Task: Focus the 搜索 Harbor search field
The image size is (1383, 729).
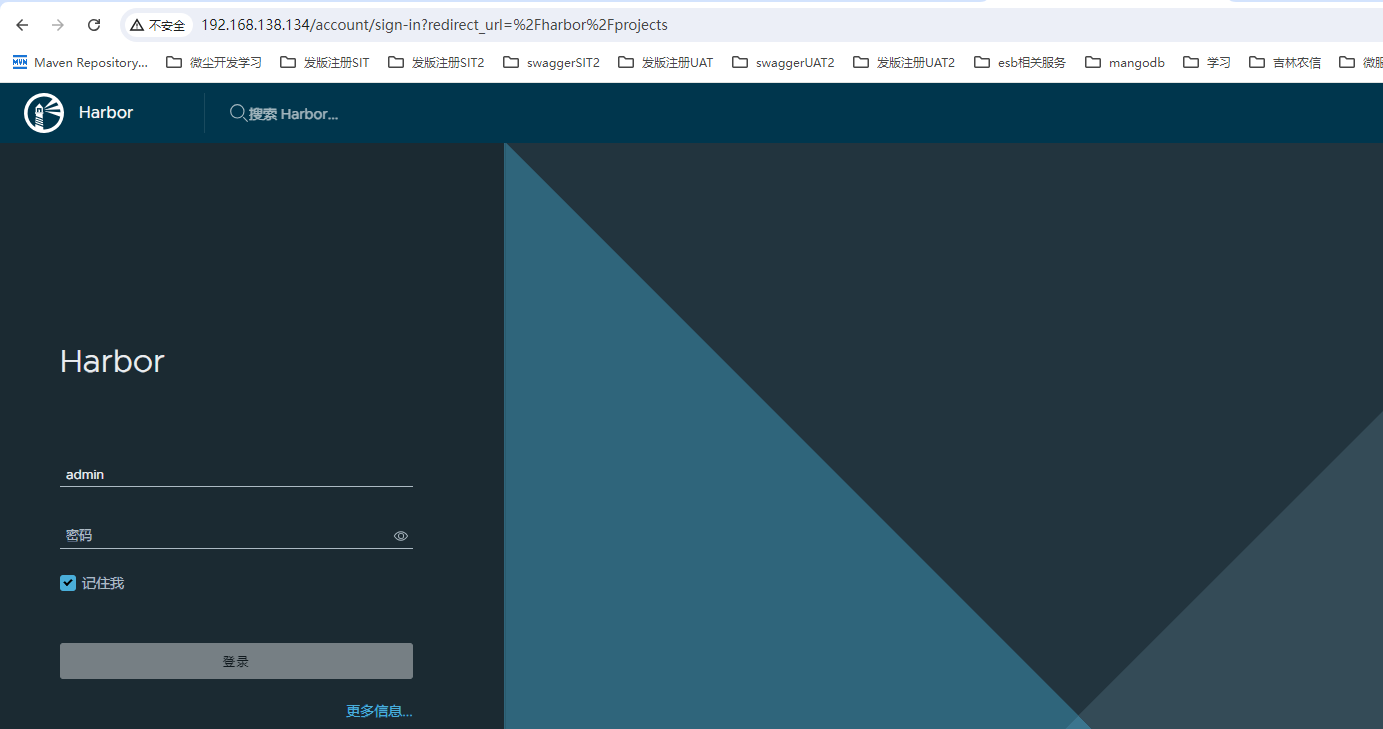Action: (294, 114)
